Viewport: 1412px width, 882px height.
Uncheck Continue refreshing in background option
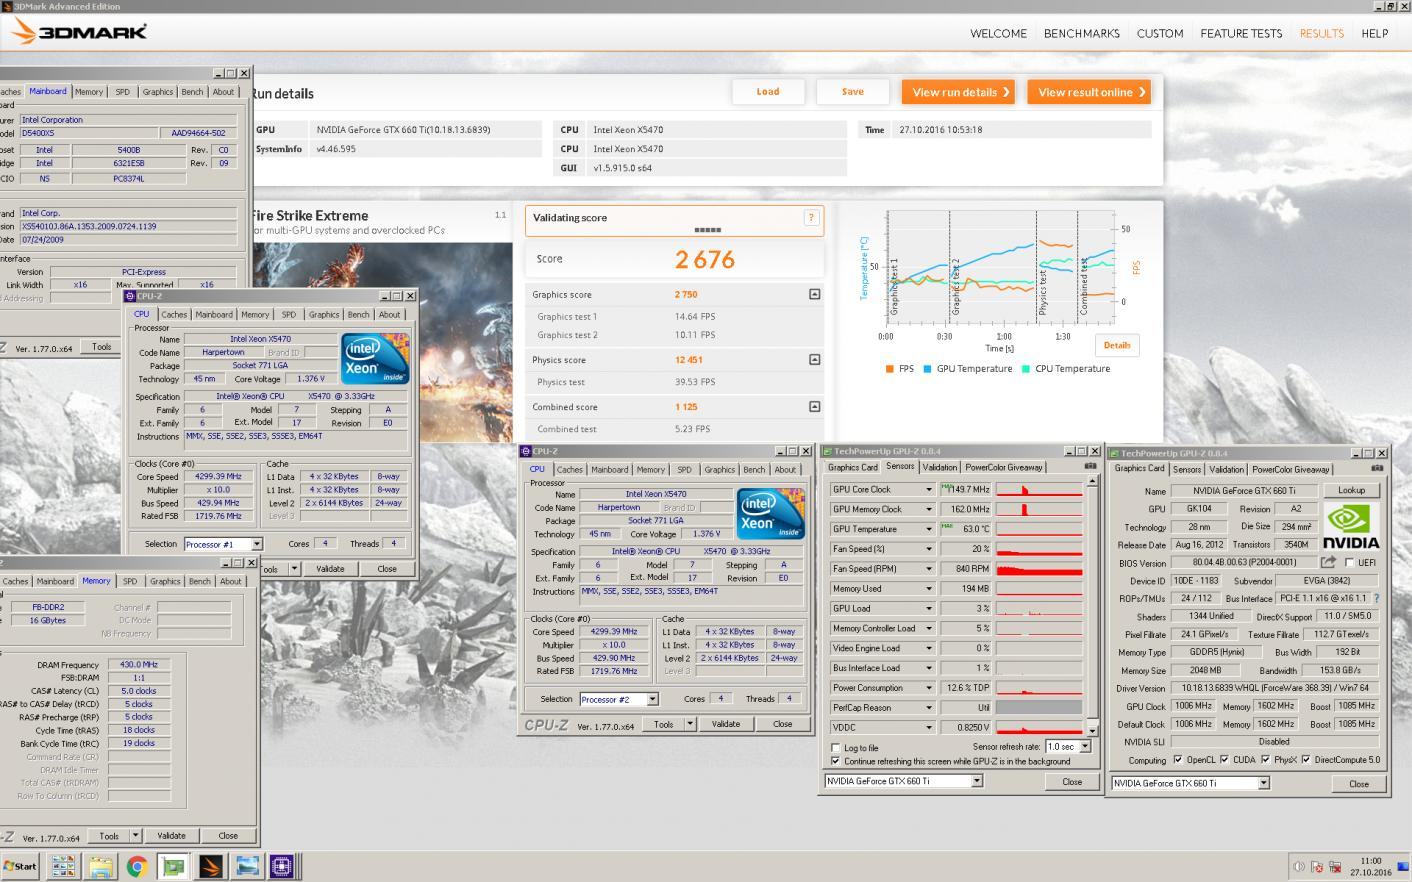836,761
